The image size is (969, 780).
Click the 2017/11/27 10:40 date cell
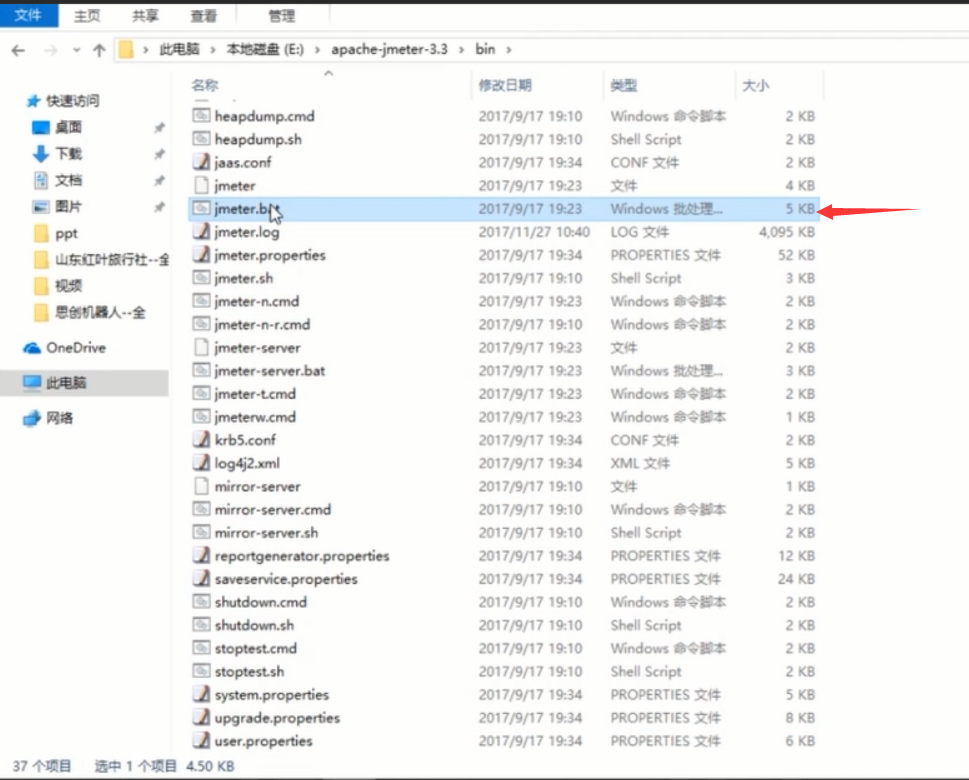coord(534,232)
